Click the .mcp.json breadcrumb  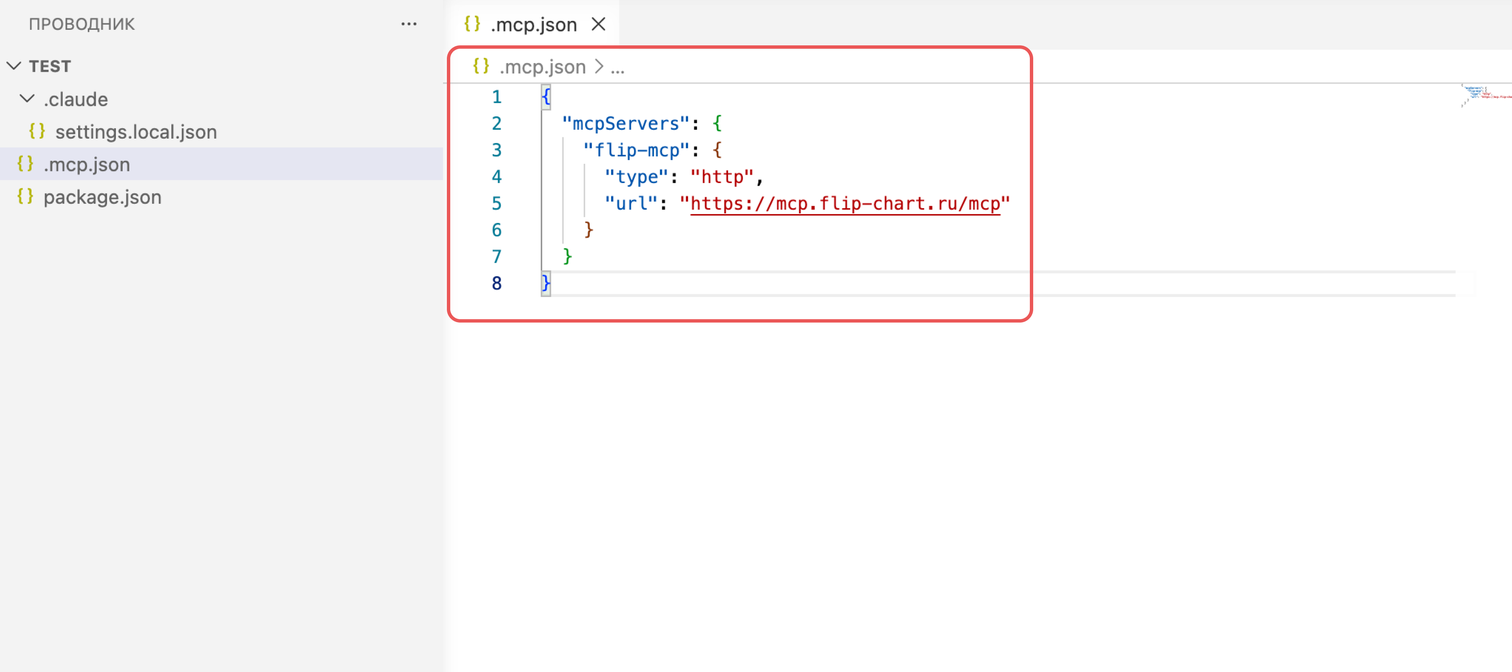(x=542, y=67)
